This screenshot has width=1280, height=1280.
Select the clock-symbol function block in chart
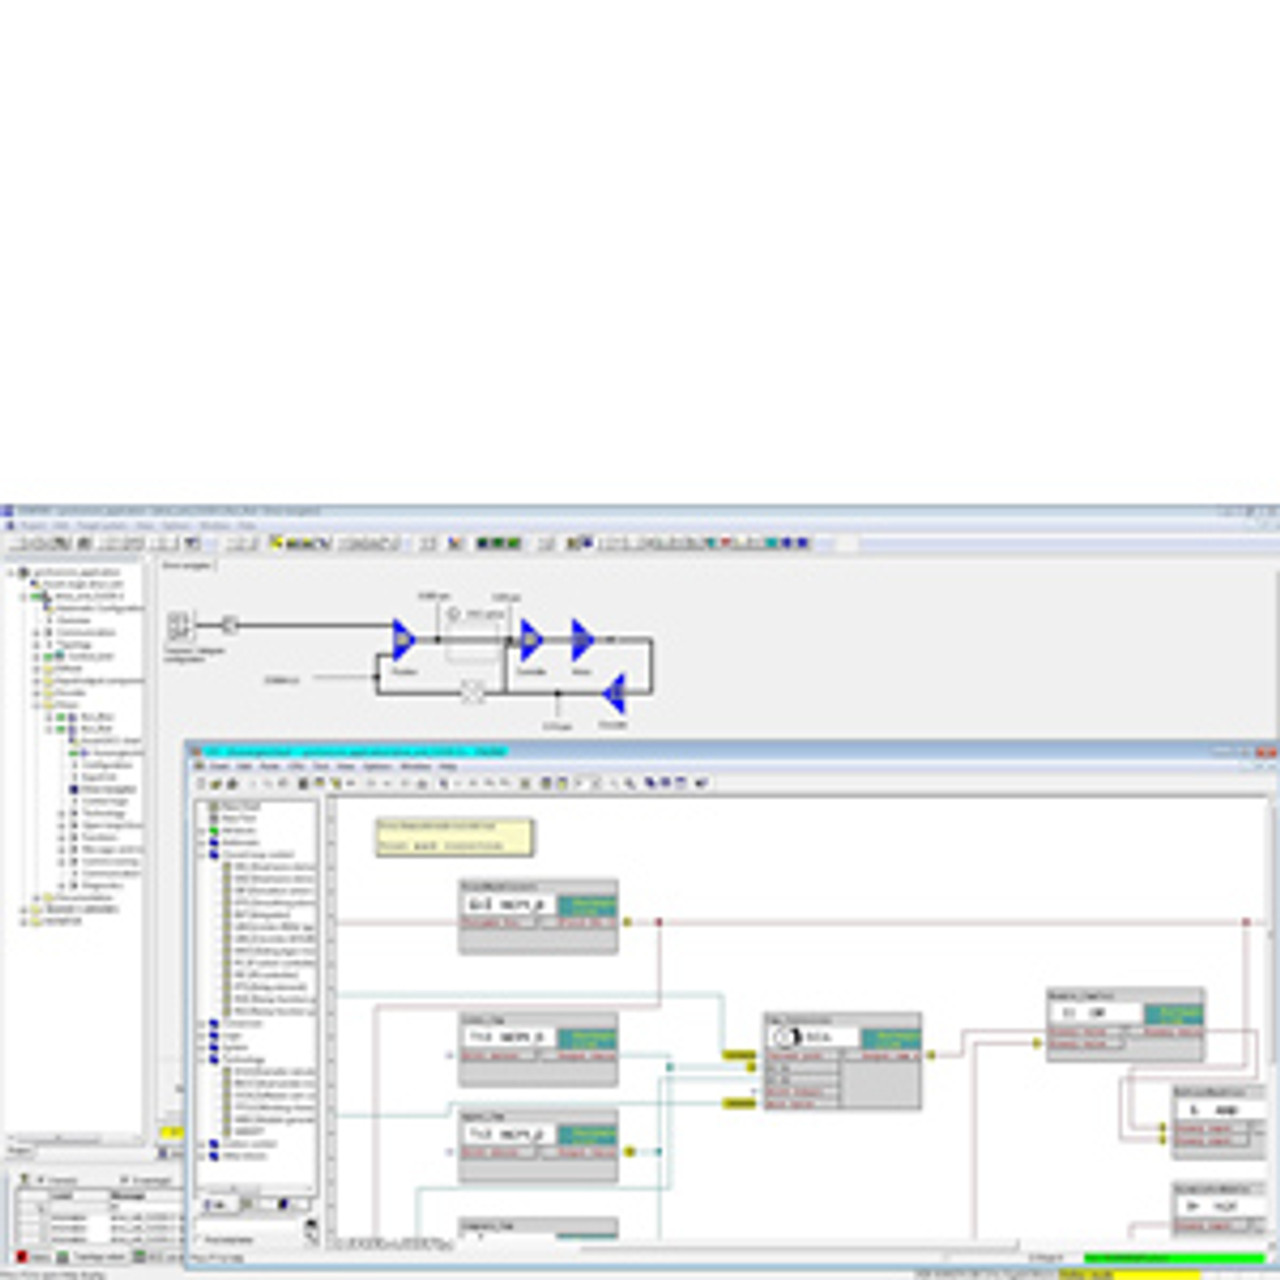[x=788, y=1037]
